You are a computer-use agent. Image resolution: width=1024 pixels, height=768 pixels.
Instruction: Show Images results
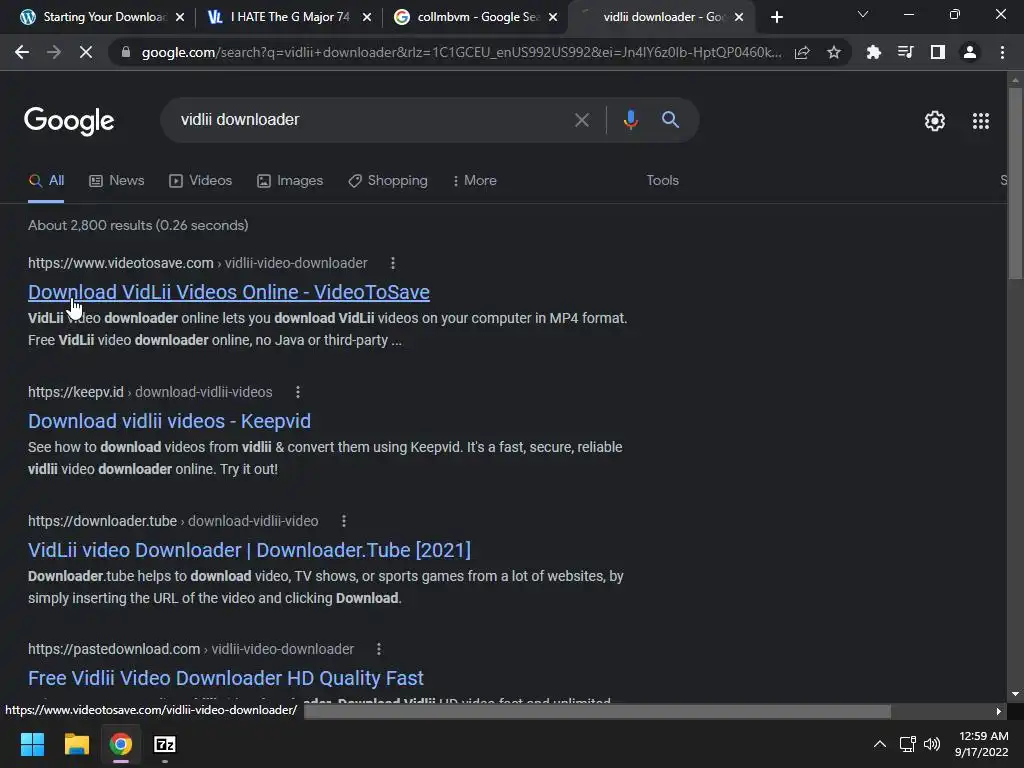click(x=290, y=180)
